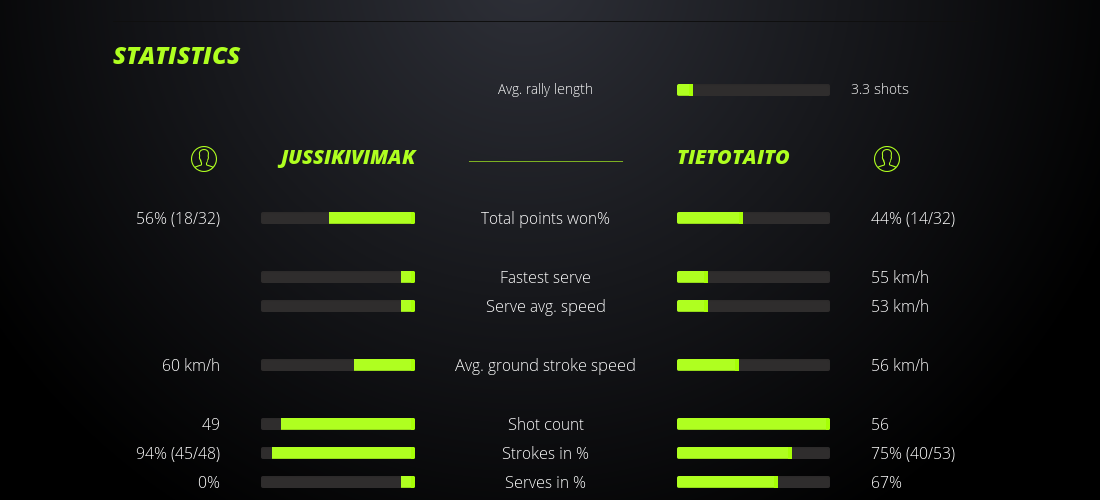Image resolution: width=1100 pixels, height=500 pixels.
Task: Click the STATISTICS heading
Action: point(177,56)
